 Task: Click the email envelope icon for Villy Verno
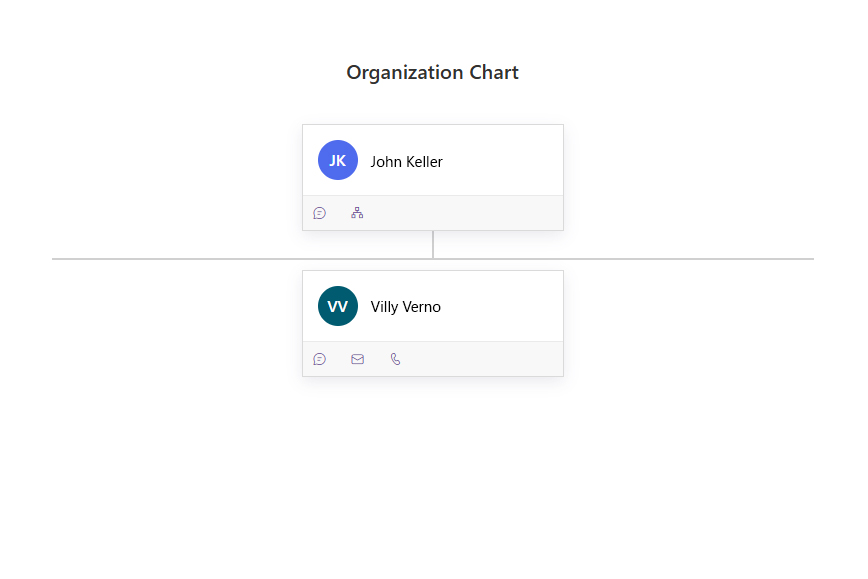(x=357, y=359)
